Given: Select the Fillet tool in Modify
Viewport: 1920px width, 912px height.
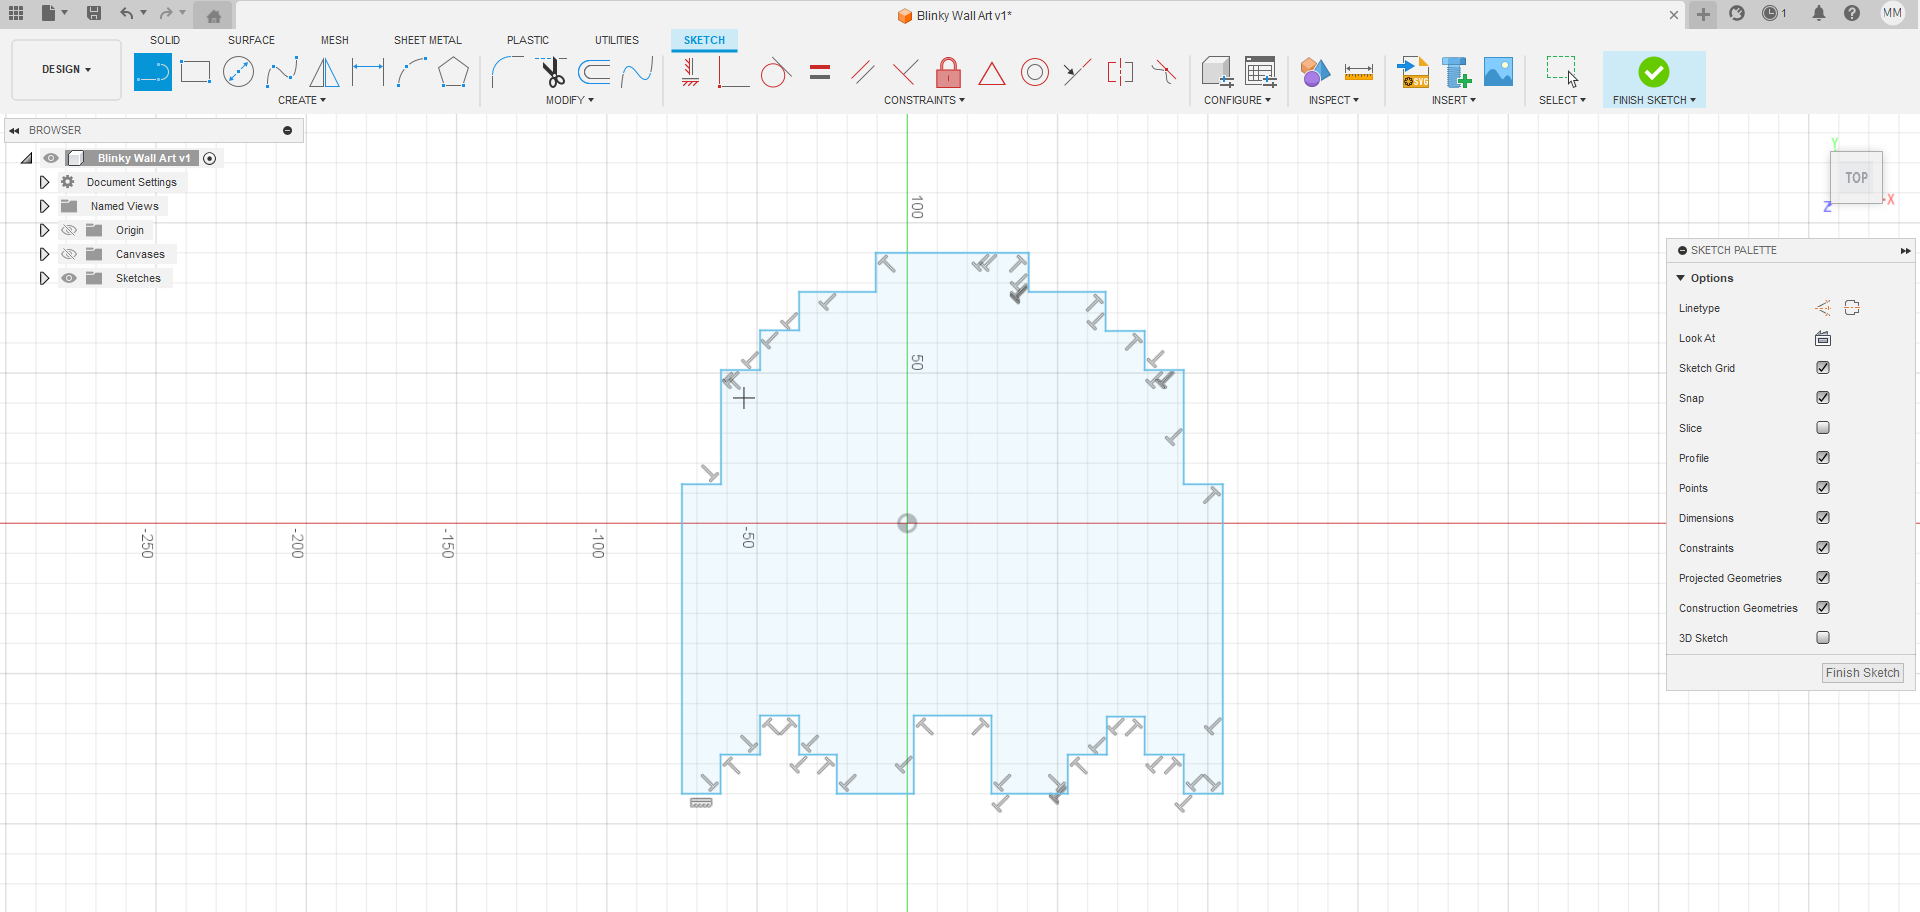Looking at the screenshot, I should [x=508, y=72].
